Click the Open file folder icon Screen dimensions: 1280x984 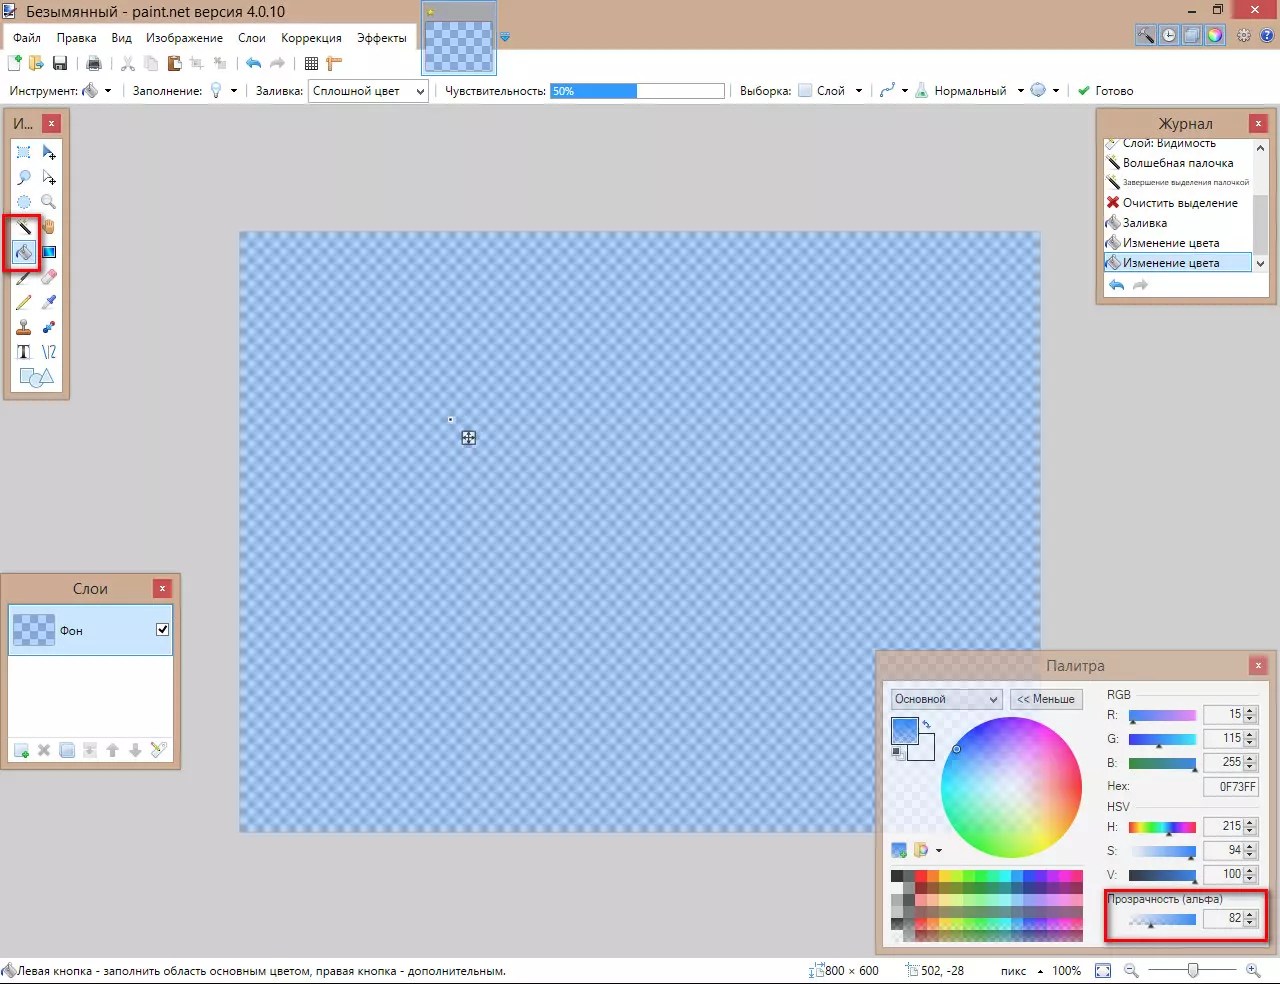point(37,63)
